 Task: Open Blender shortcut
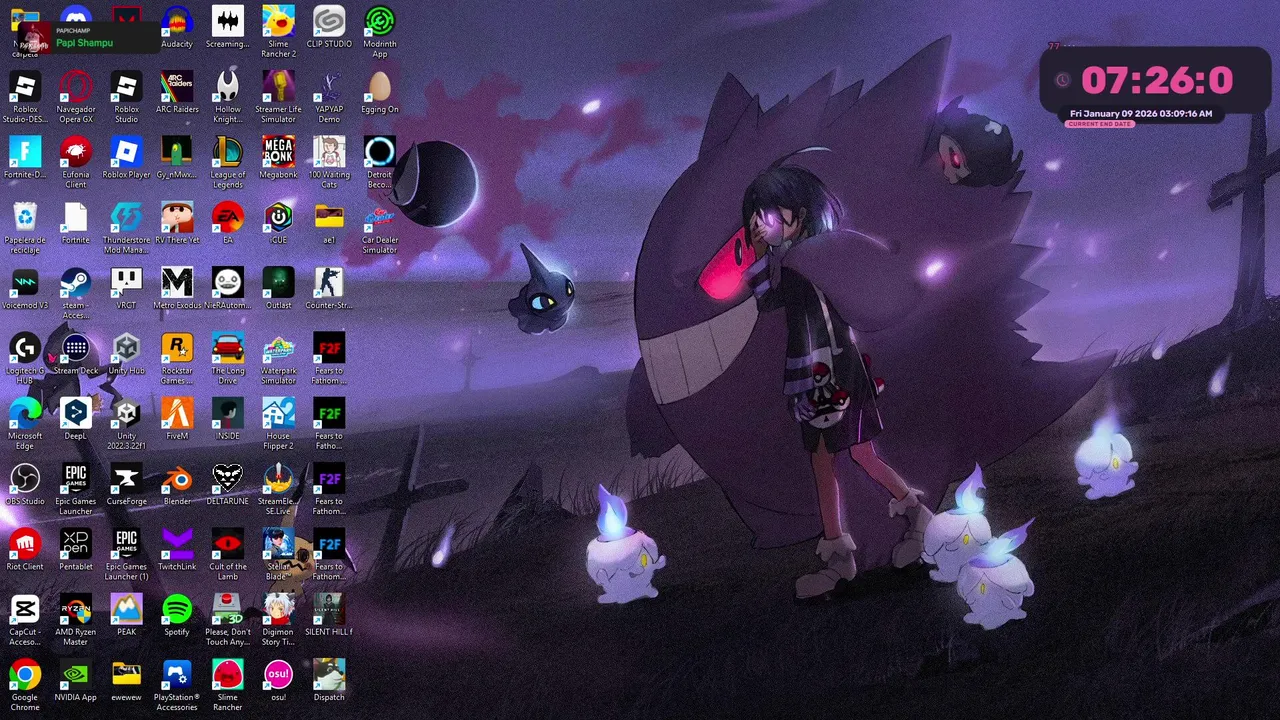tap(177, 478)
